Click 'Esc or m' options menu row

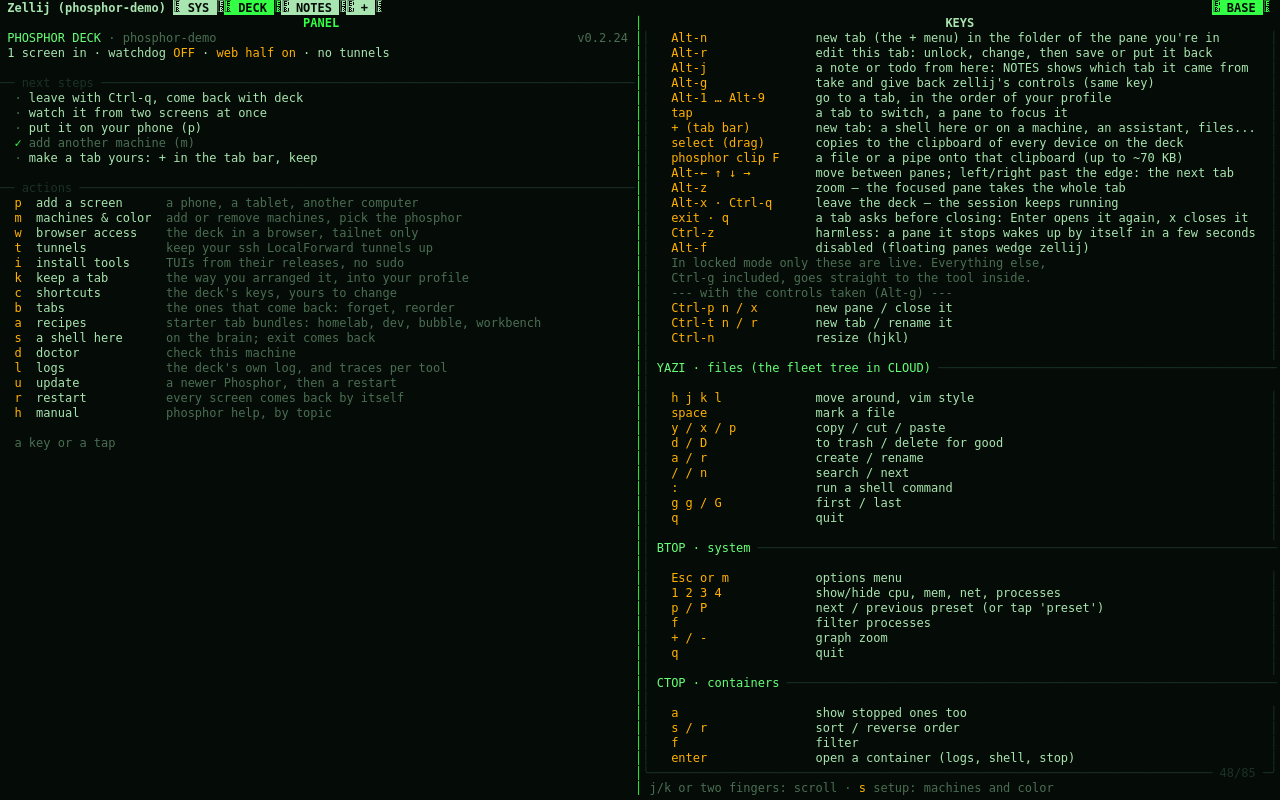(786, 578)
